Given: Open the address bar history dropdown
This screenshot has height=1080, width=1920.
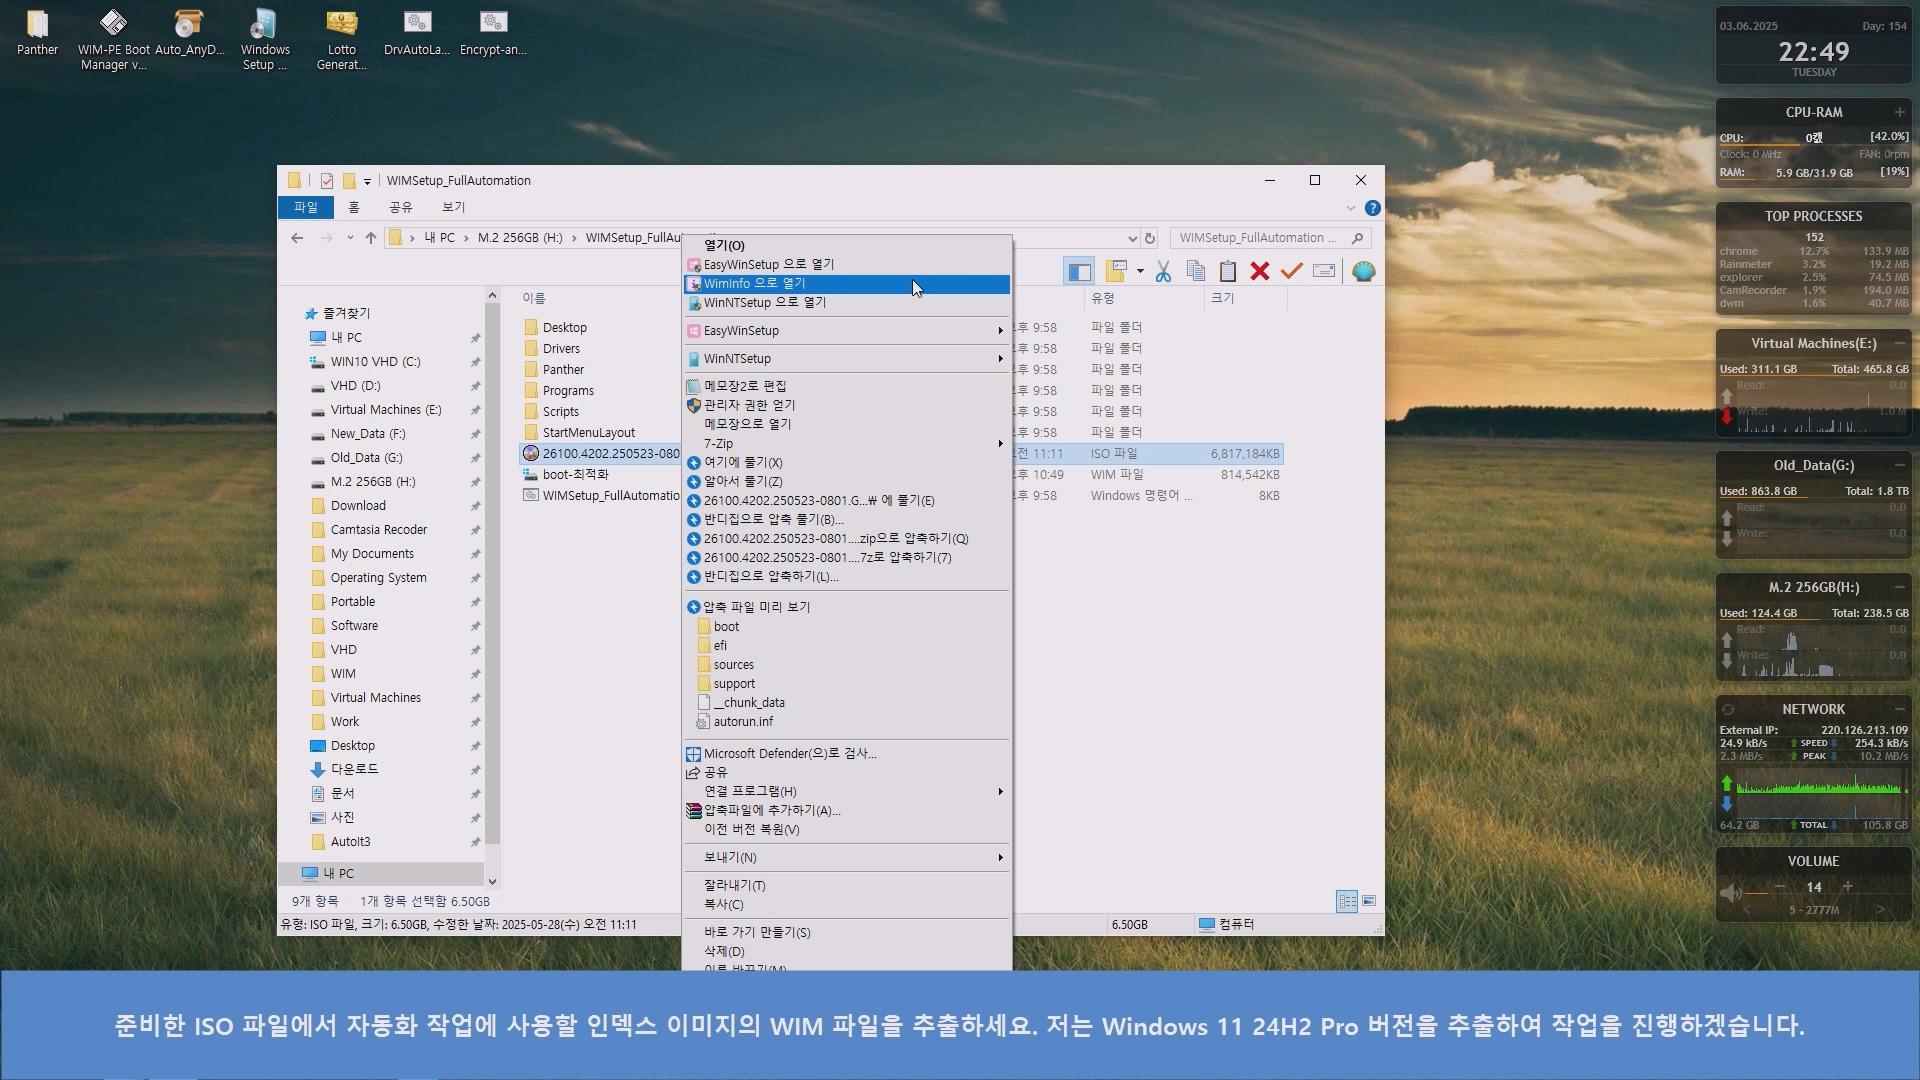Looking at the screenshot, I should pyautogui.click(x=1132, y=238).
